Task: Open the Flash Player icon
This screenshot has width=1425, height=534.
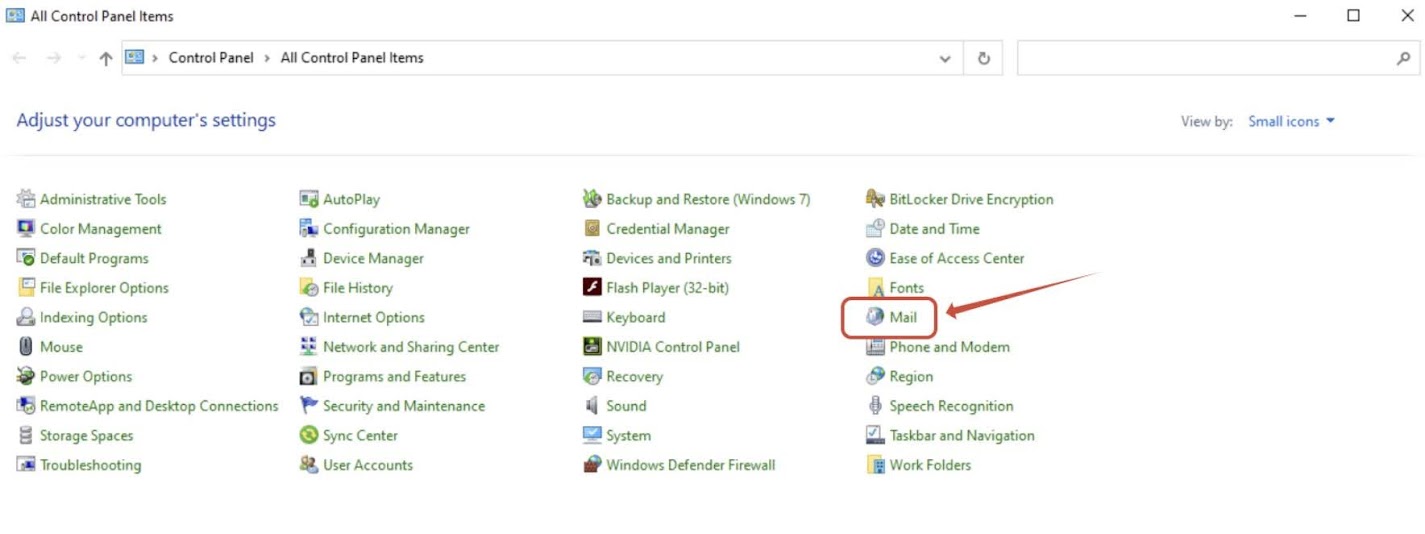Action: [592, 287]
